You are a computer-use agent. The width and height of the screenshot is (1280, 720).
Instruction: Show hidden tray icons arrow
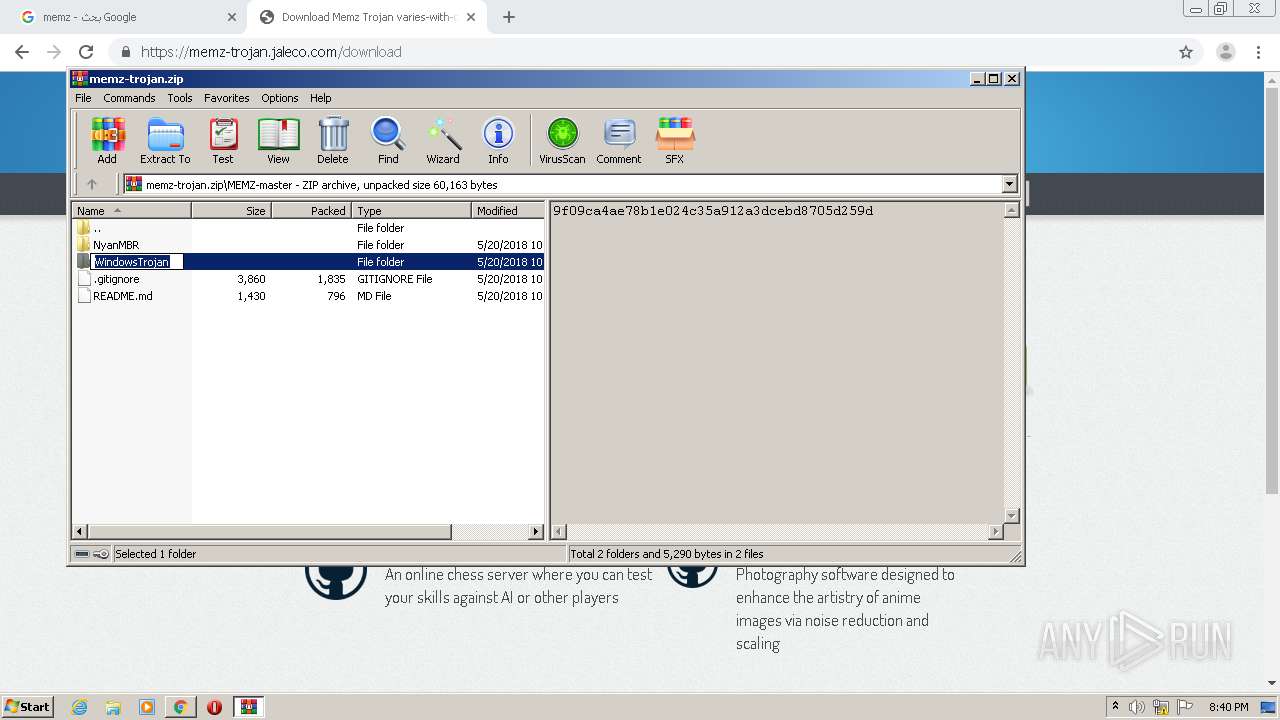coord(1115,706)
